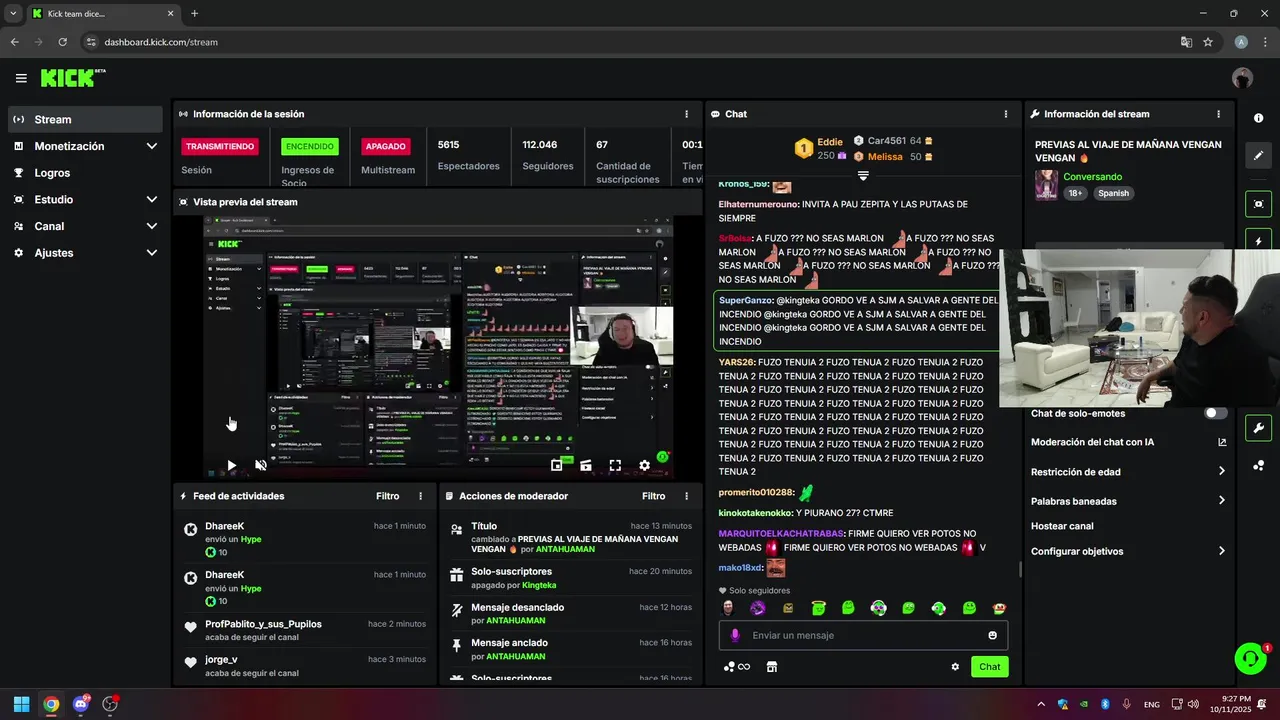Open fullscreen on stream preview

click(x=615, y=465)
